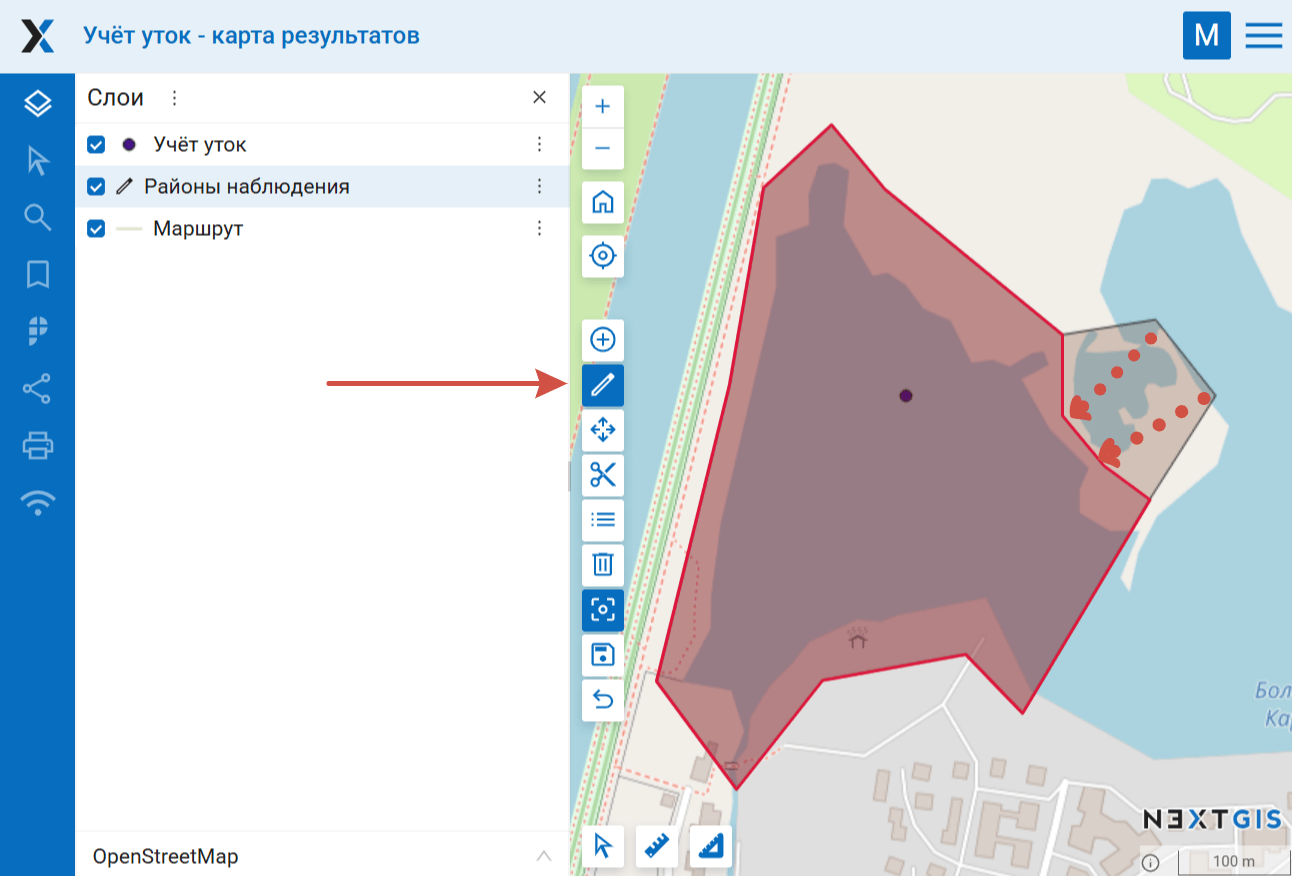
Task: Click the trash delete feature icon
Action: pos(602,565)
